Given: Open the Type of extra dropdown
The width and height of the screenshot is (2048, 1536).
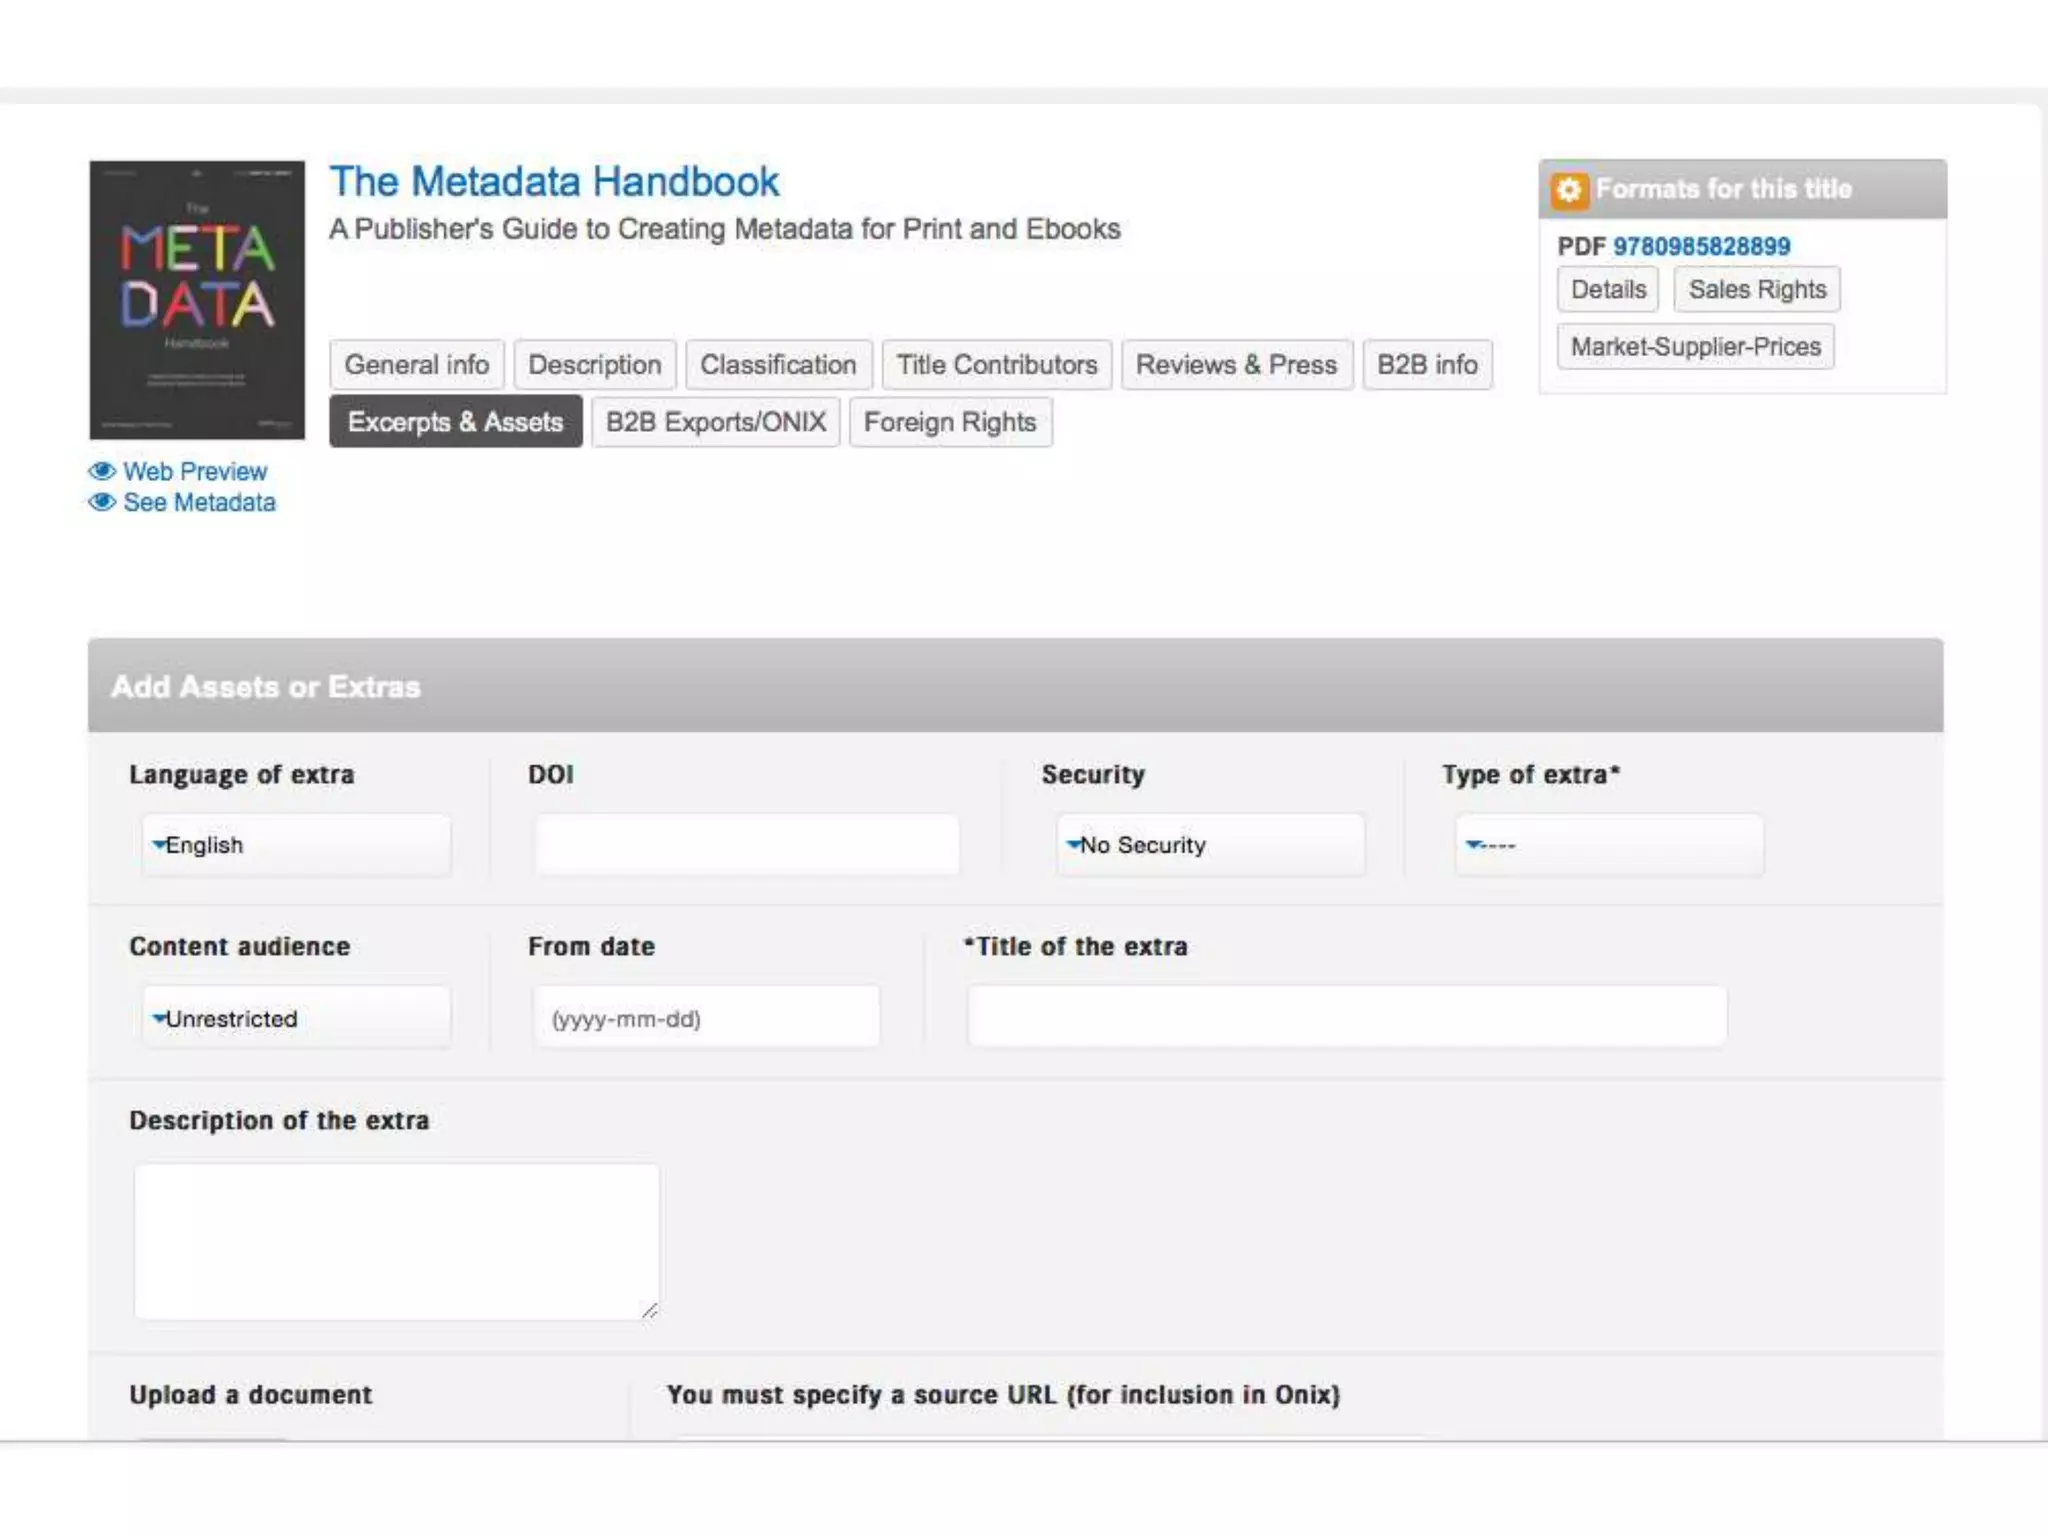Looking at the screenshot, I should point(1608,845).
